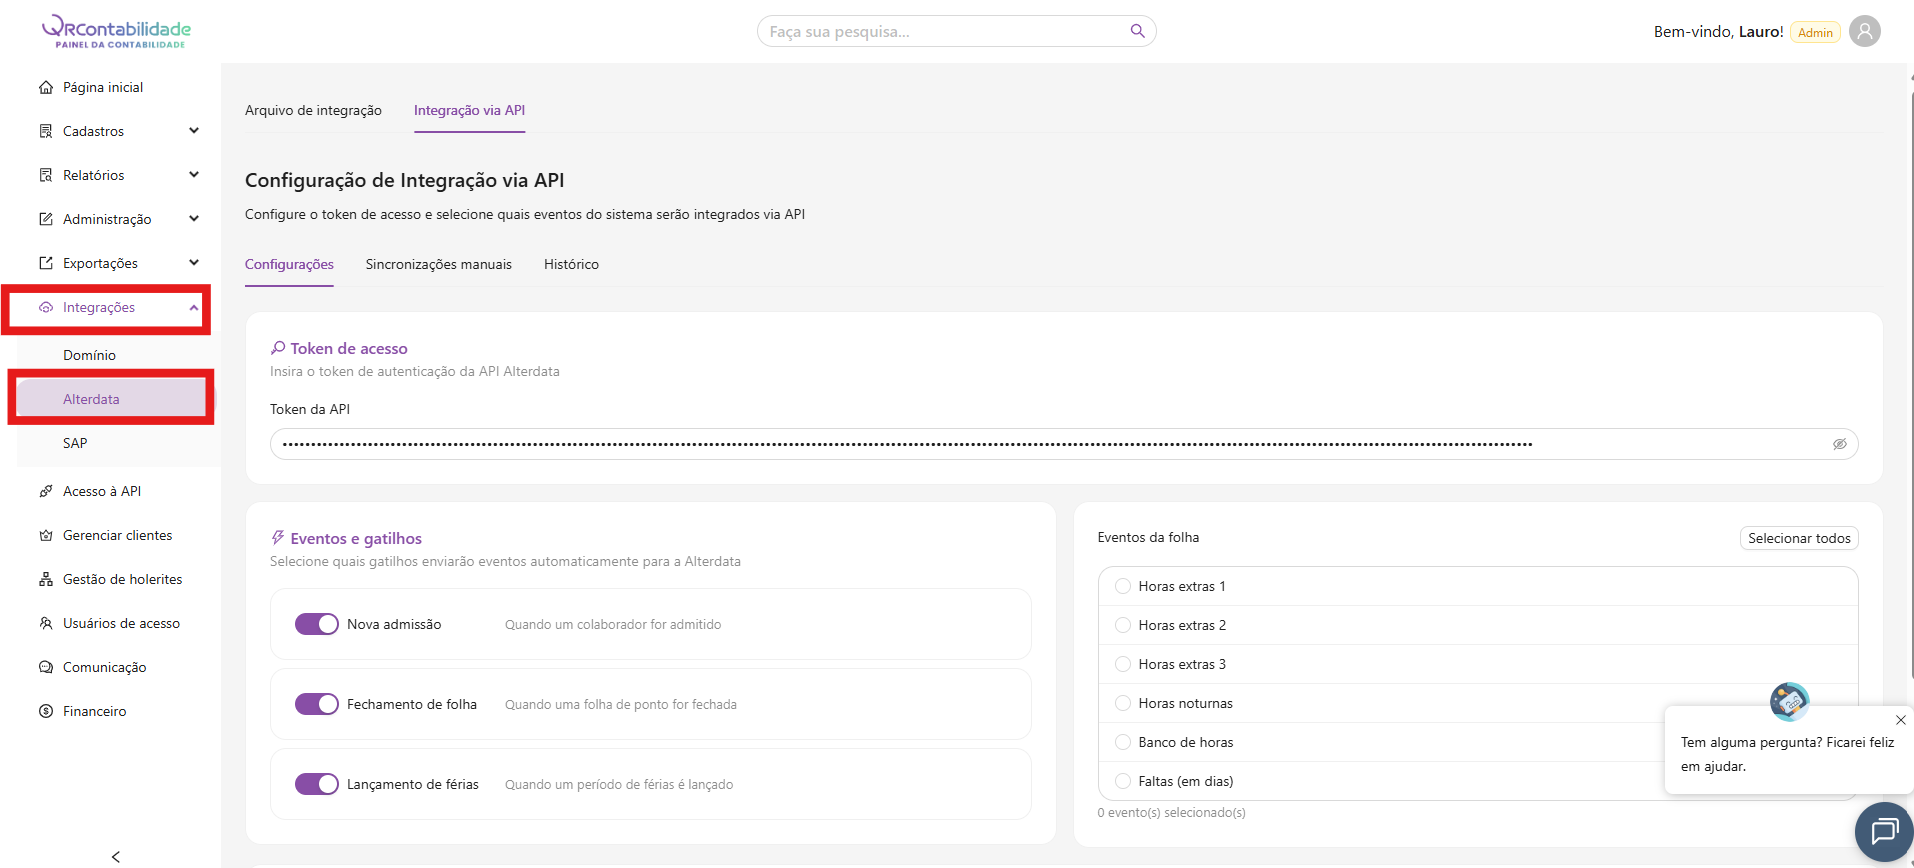Disable the Nova admissão toggle
Viewport: 1914px width, 868px height.
(x=316, y=624)
